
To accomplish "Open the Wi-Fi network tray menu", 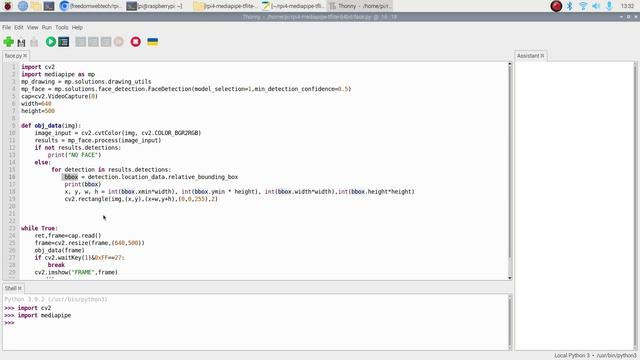I will (583, 6).
